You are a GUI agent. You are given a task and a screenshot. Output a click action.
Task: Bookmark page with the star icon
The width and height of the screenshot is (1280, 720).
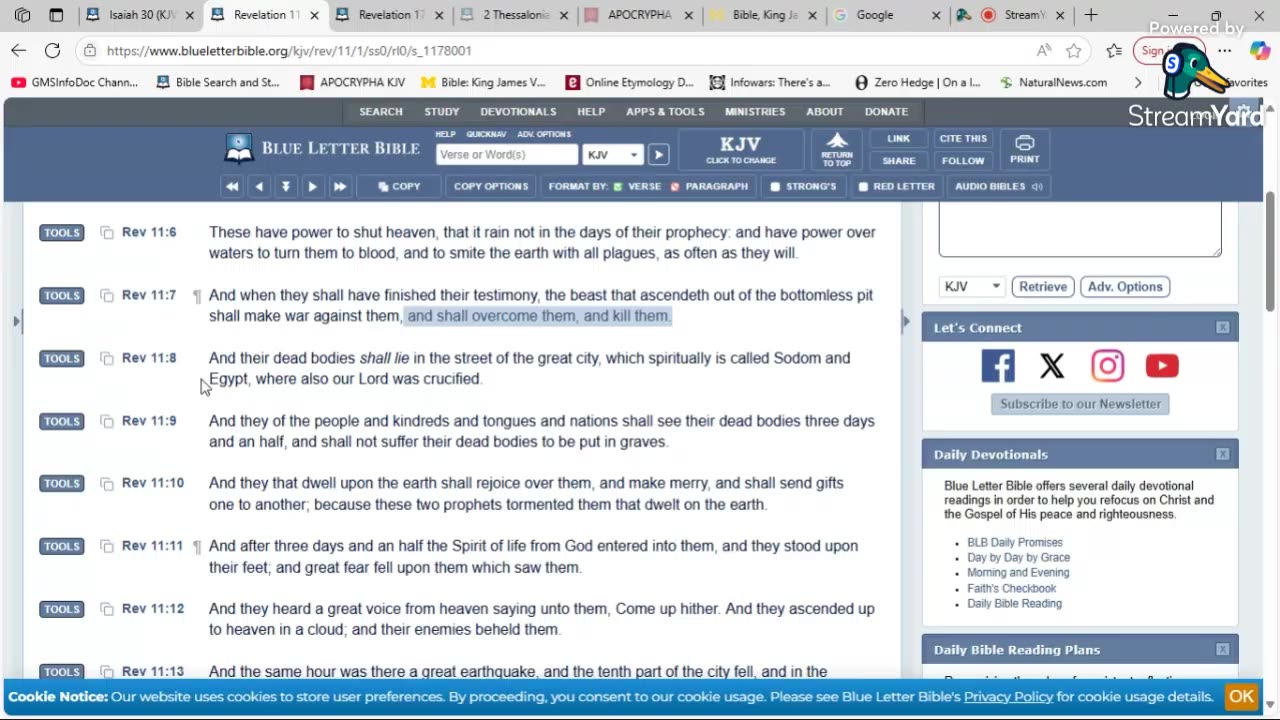[1074, 50]
